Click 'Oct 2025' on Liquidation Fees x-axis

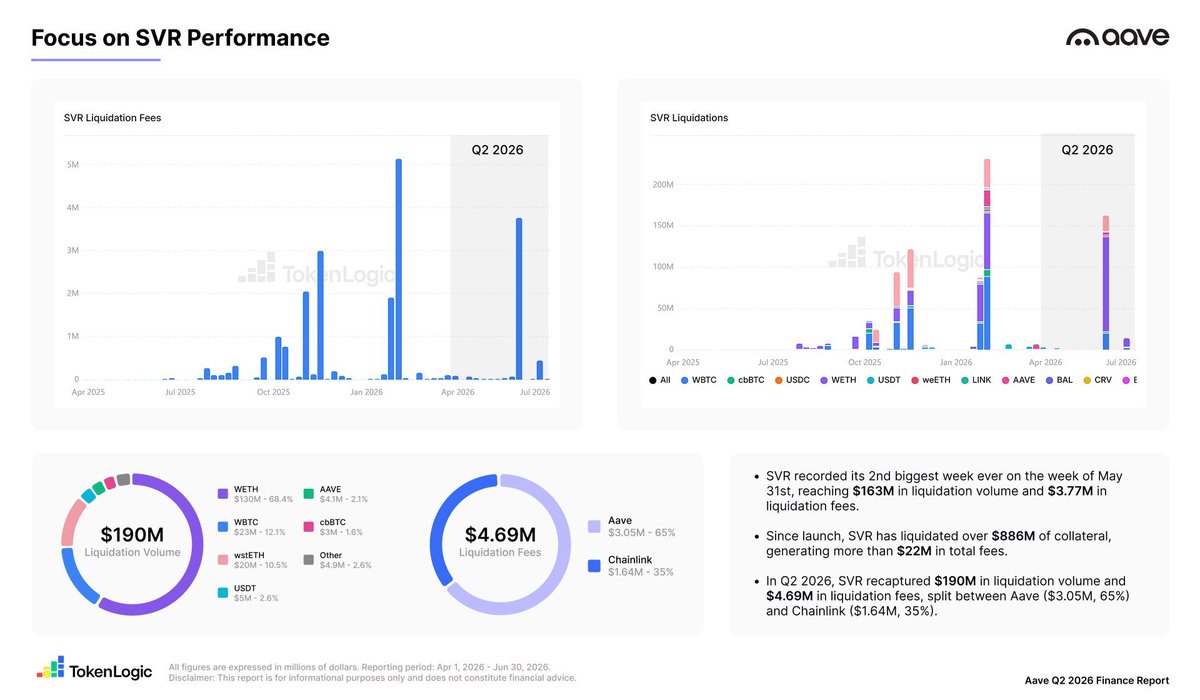(272, 392)
